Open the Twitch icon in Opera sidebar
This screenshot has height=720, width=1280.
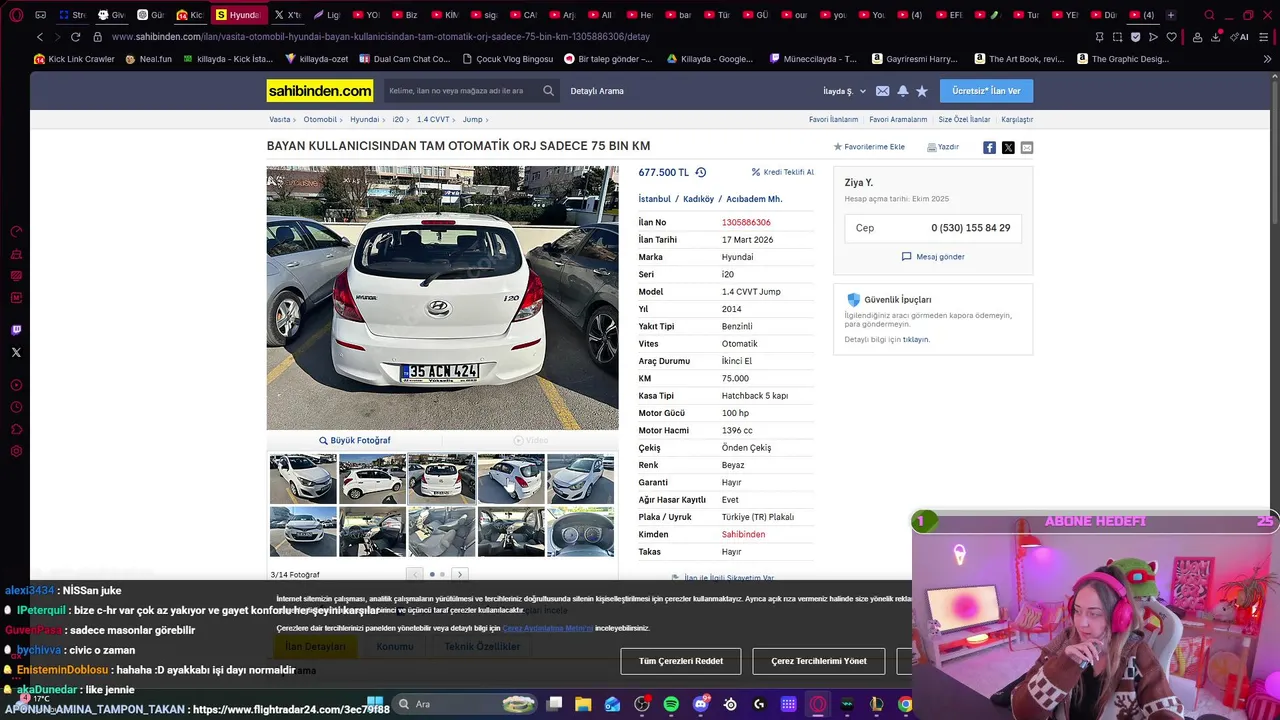[x=16, y=330]
